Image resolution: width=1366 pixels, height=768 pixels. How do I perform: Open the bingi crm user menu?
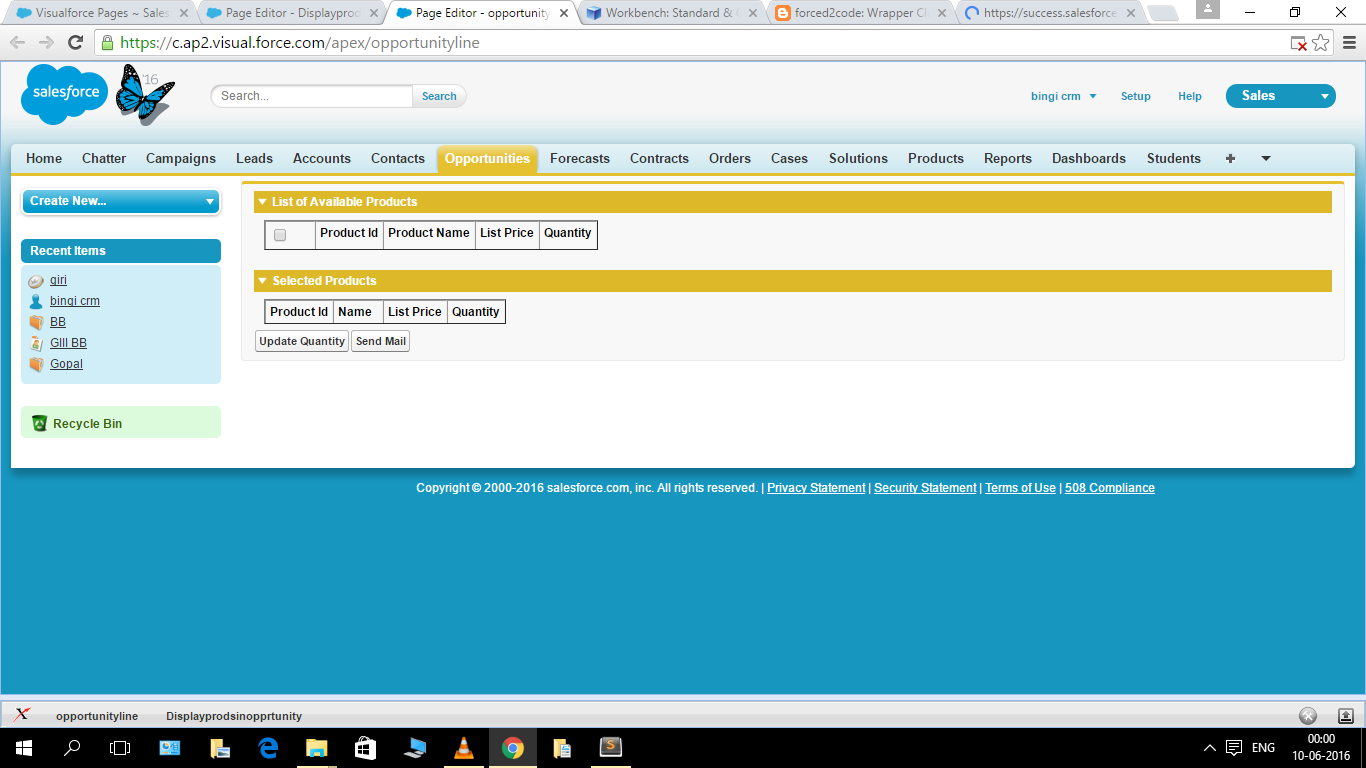point(1064,96)
